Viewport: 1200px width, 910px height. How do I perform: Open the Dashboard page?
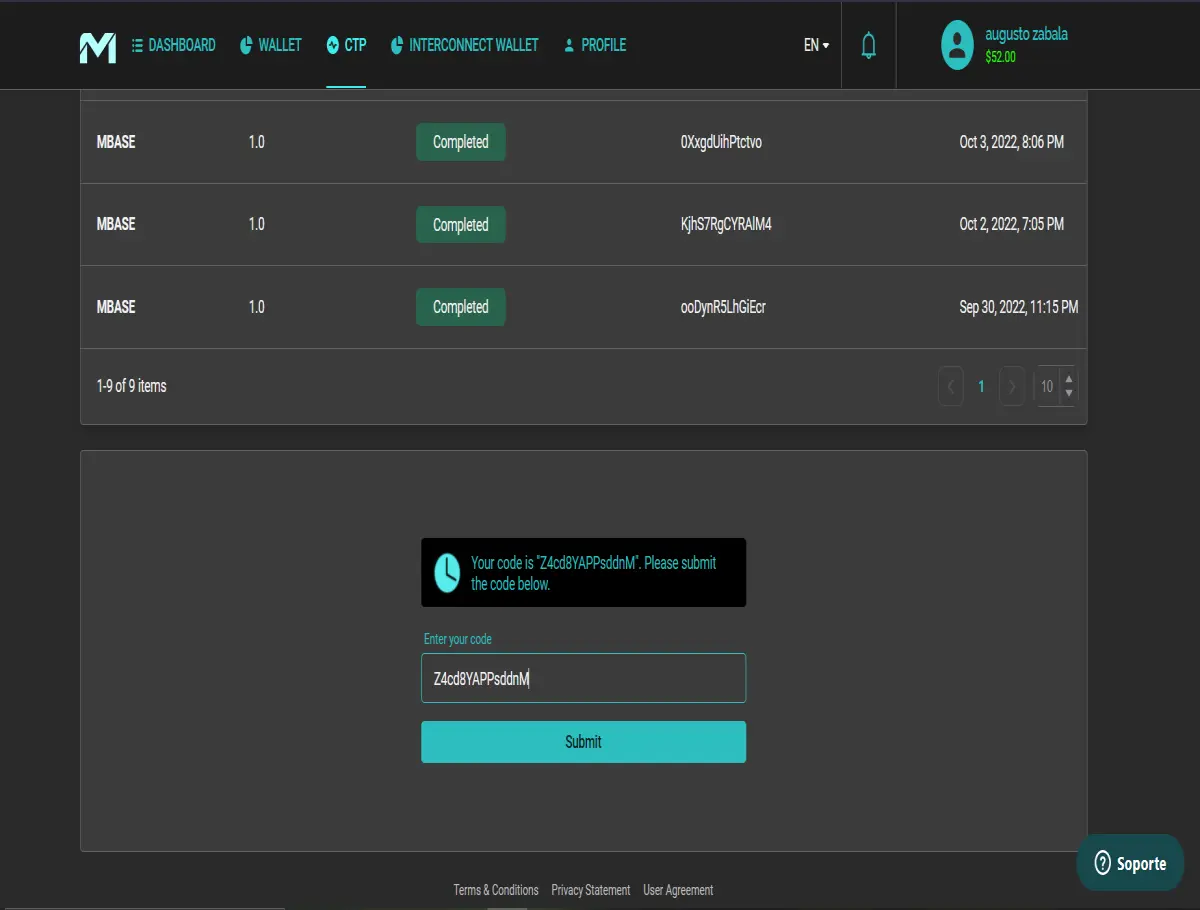[x=174, y=45]
